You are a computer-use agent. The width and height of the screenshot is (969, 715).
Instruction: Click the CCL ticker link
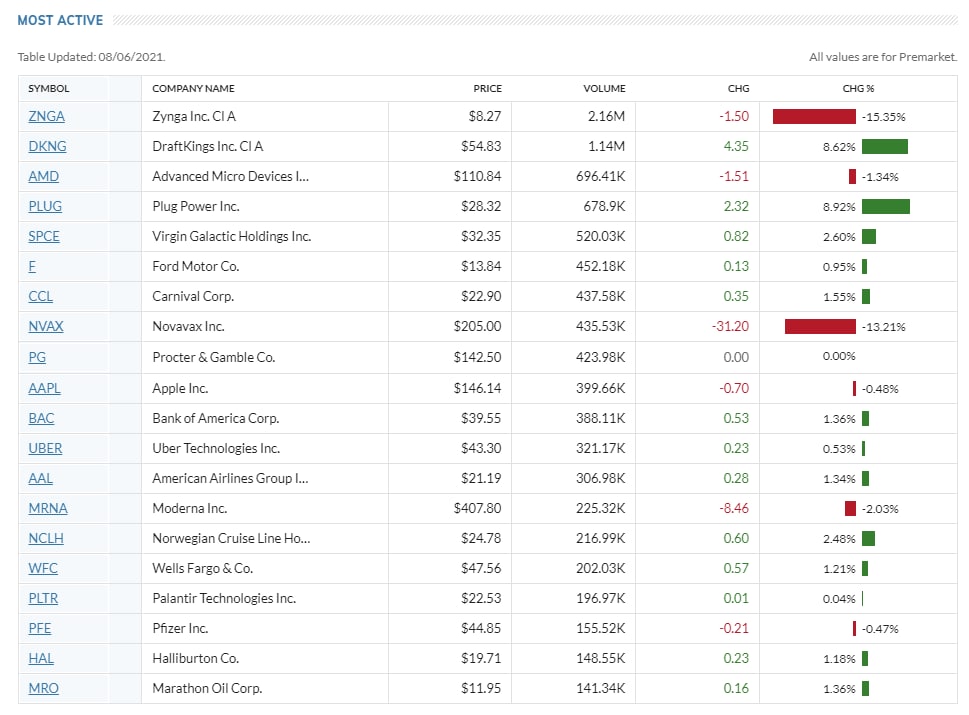point(41,297)
